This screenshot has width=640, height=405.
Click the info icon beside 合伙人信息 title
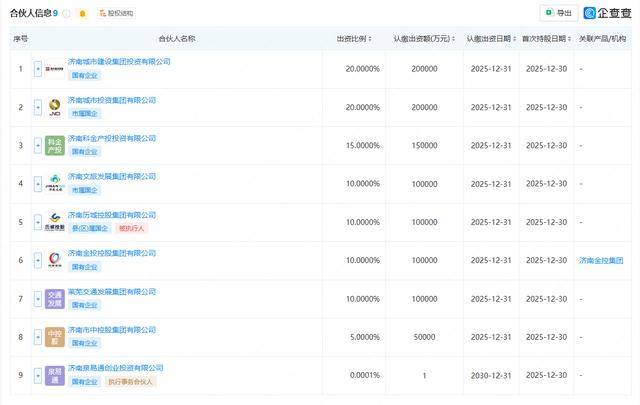[66, 14]
